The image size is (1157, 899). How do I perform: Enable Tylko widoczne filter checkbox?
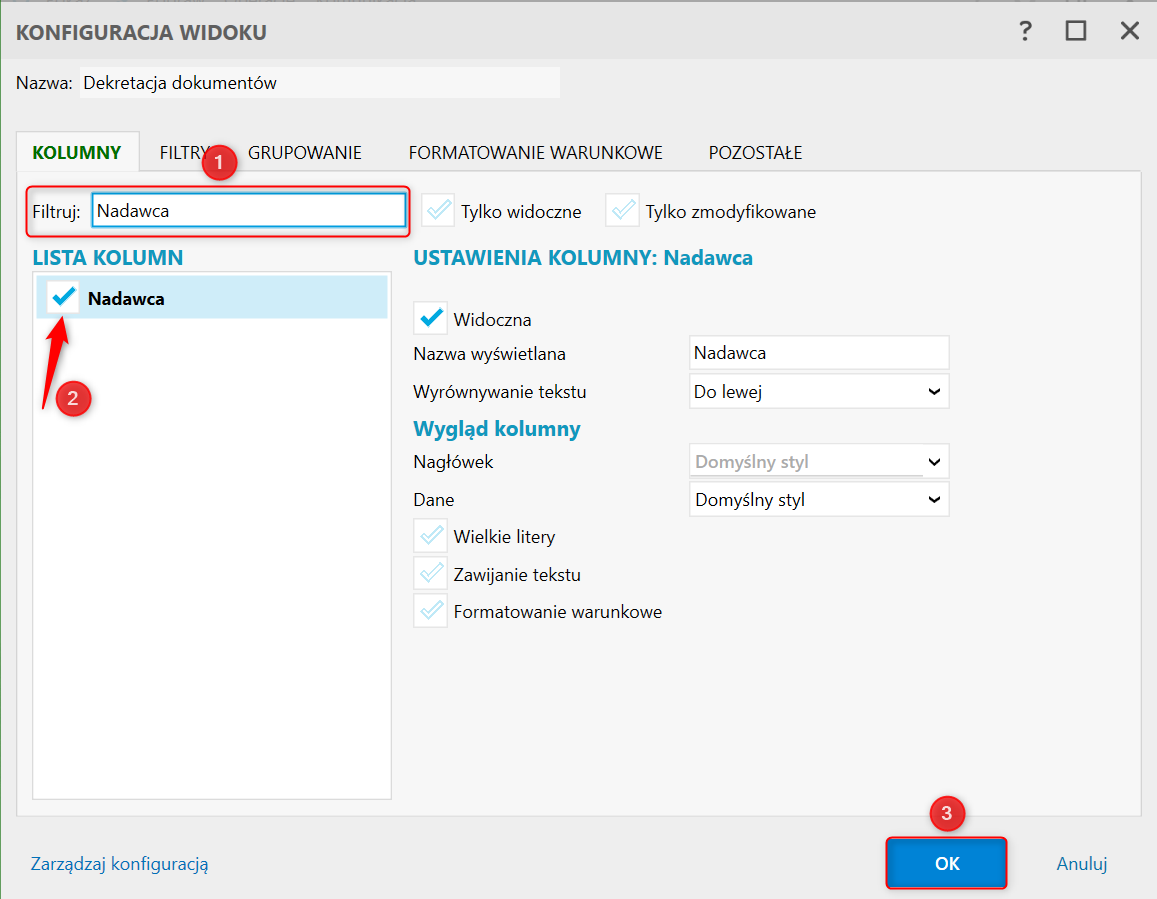click(x=438, y=211)
